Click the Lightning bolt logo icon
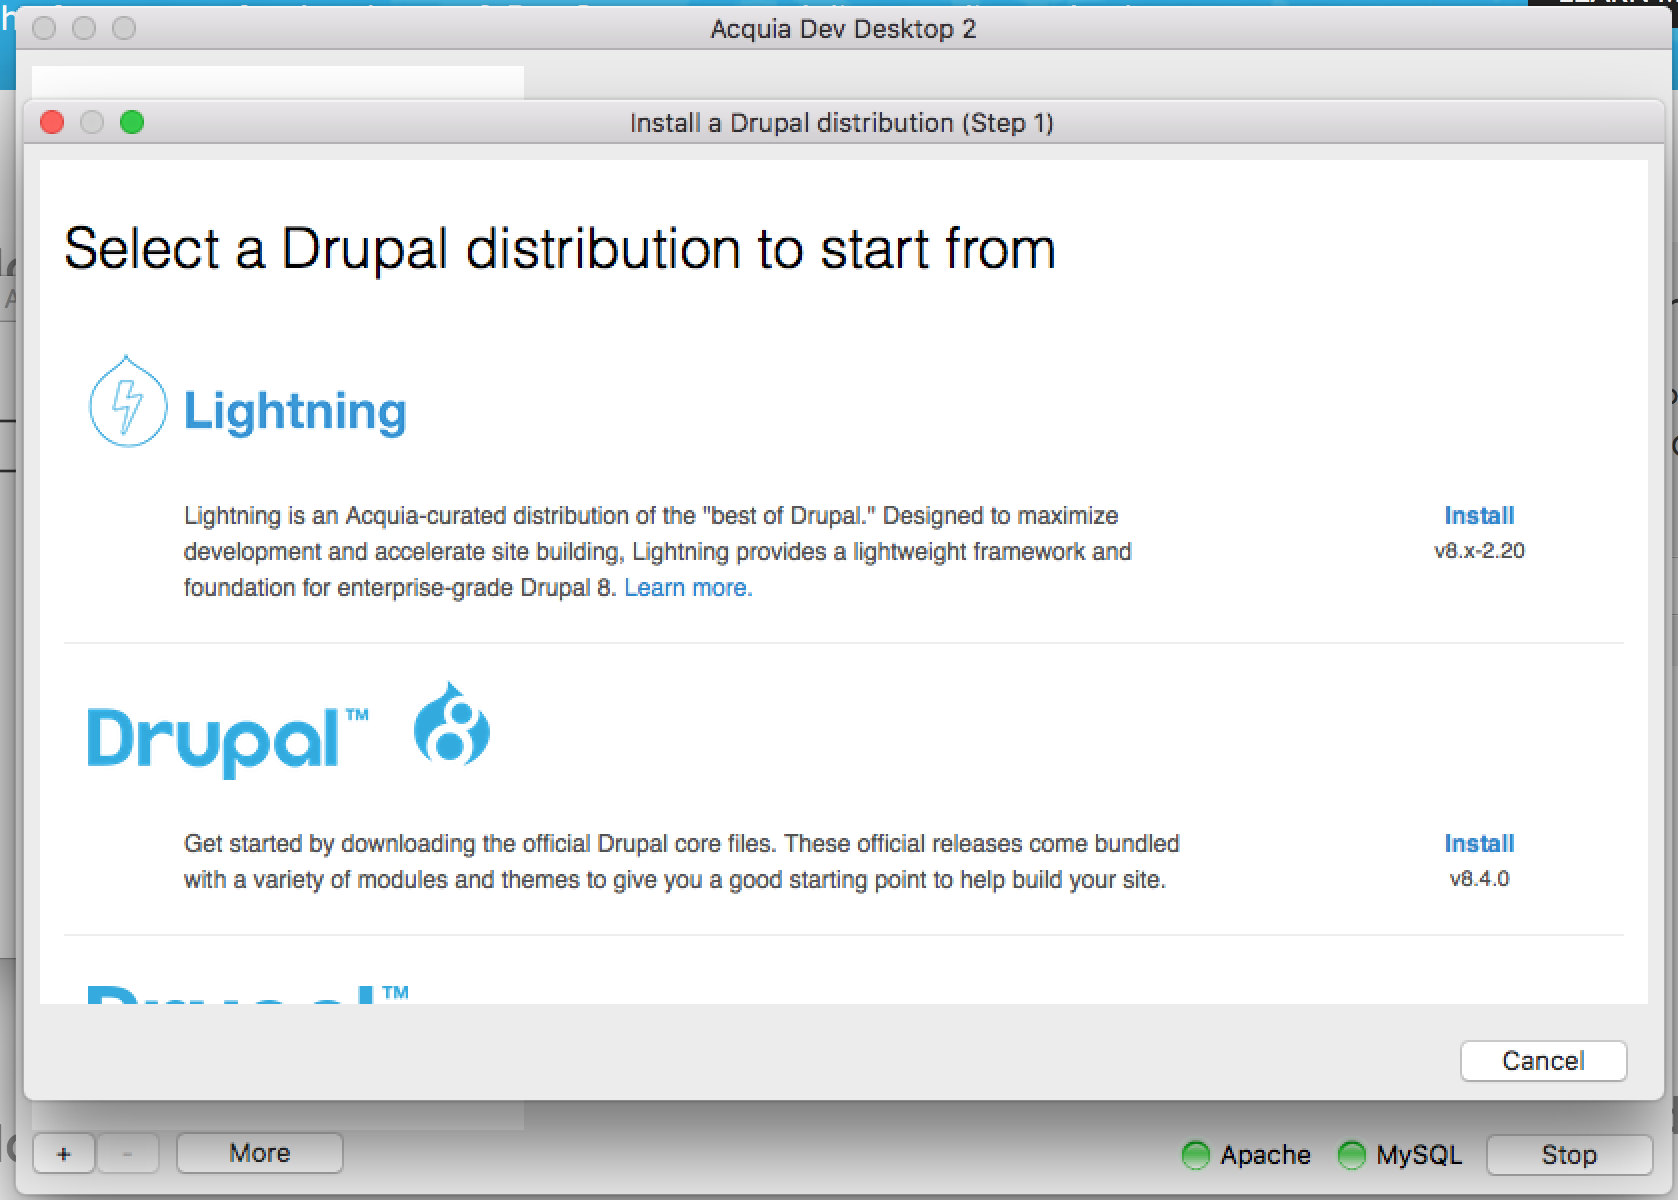This screenshot has width=1678, height=1200. pyautogui.click(x=128, y=400)
